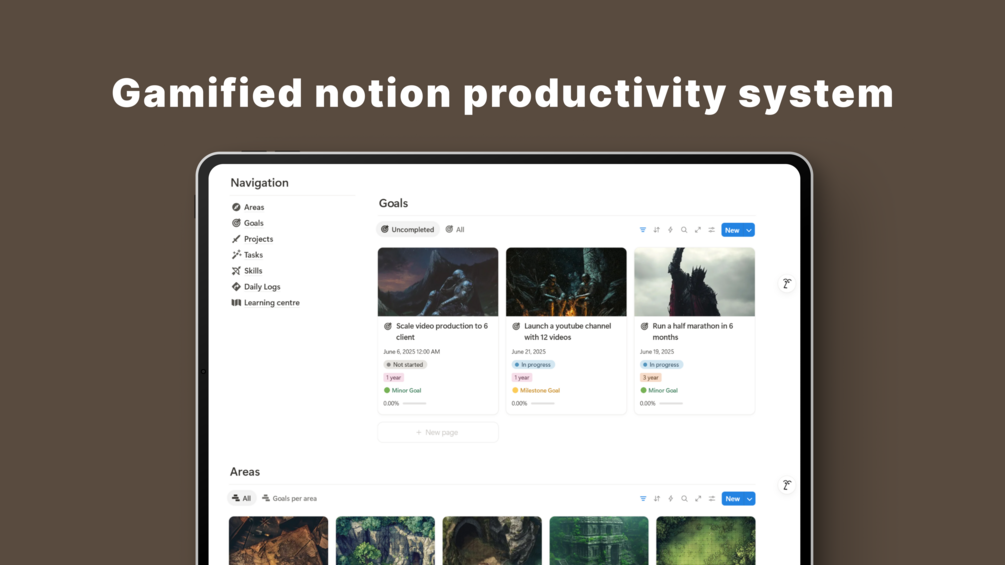Click the New button in Goals
Viewport: 1005px width, 565px height.
point(732,230)
